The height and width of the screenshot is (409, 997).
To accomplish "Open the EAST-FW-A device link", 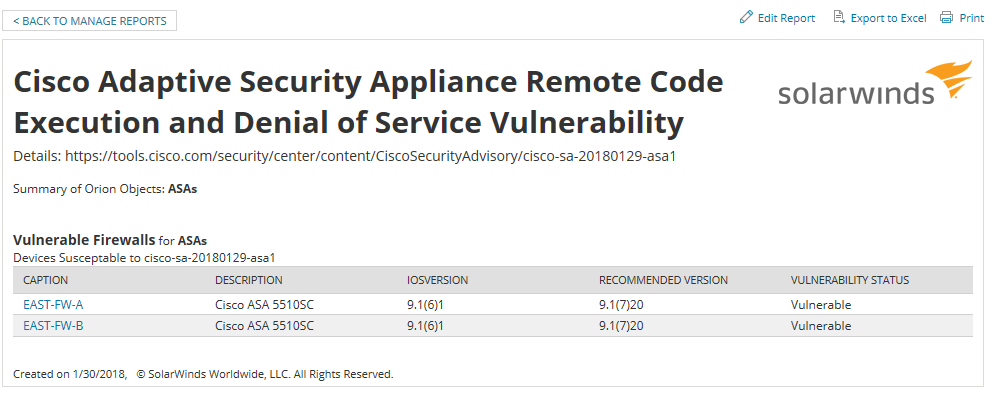I will point(53,305).
